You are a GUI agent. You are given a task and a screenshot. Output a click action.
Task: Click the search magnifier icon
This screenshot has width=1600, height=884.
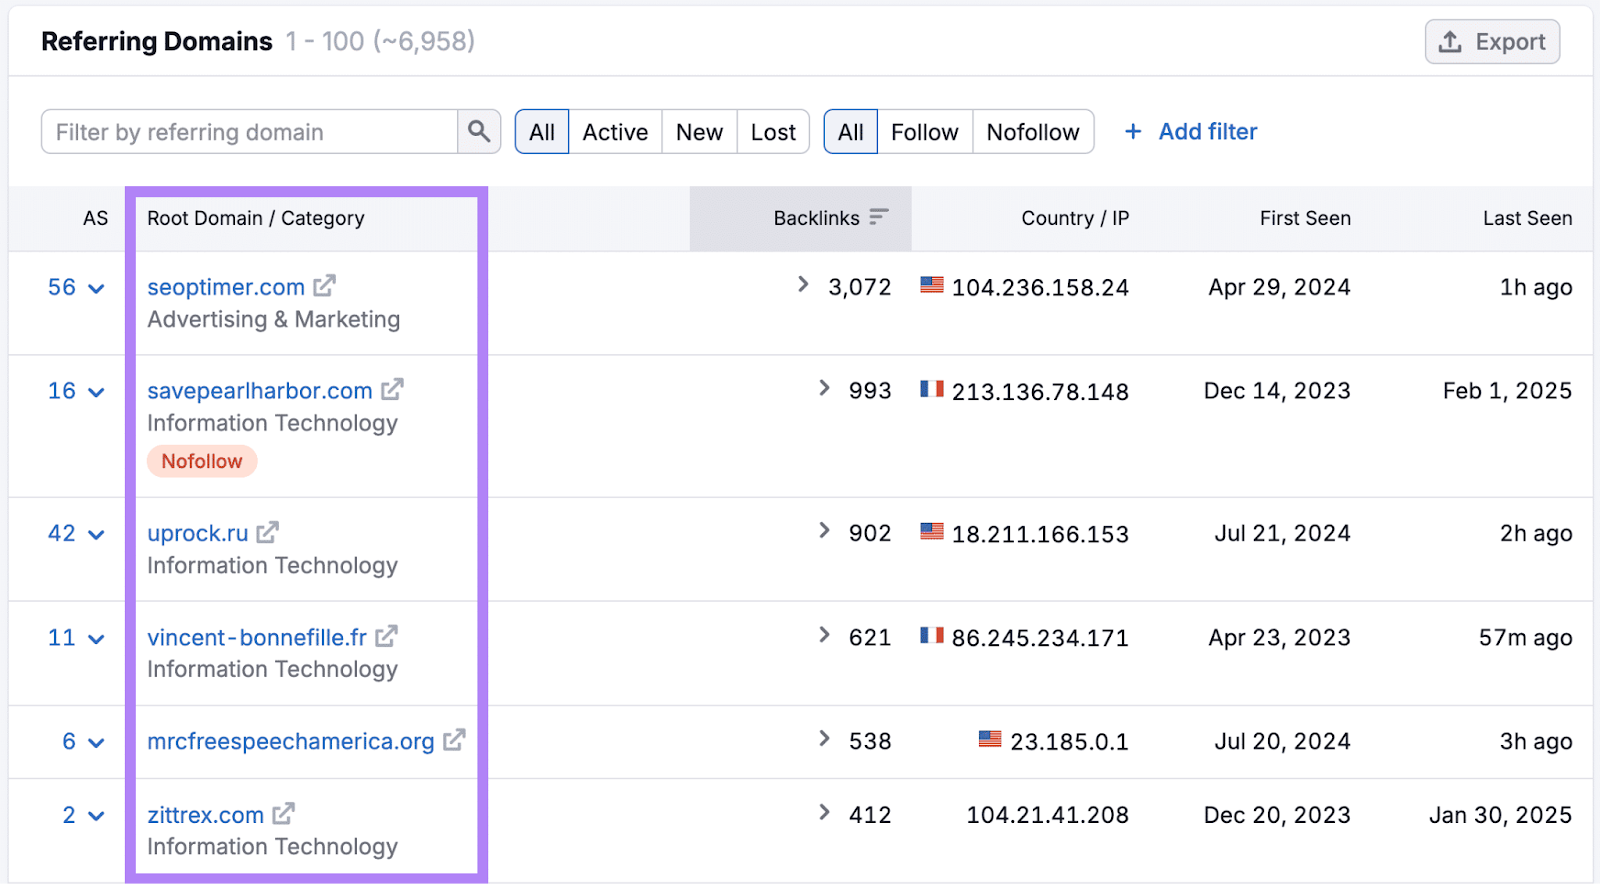click(479, 131)
